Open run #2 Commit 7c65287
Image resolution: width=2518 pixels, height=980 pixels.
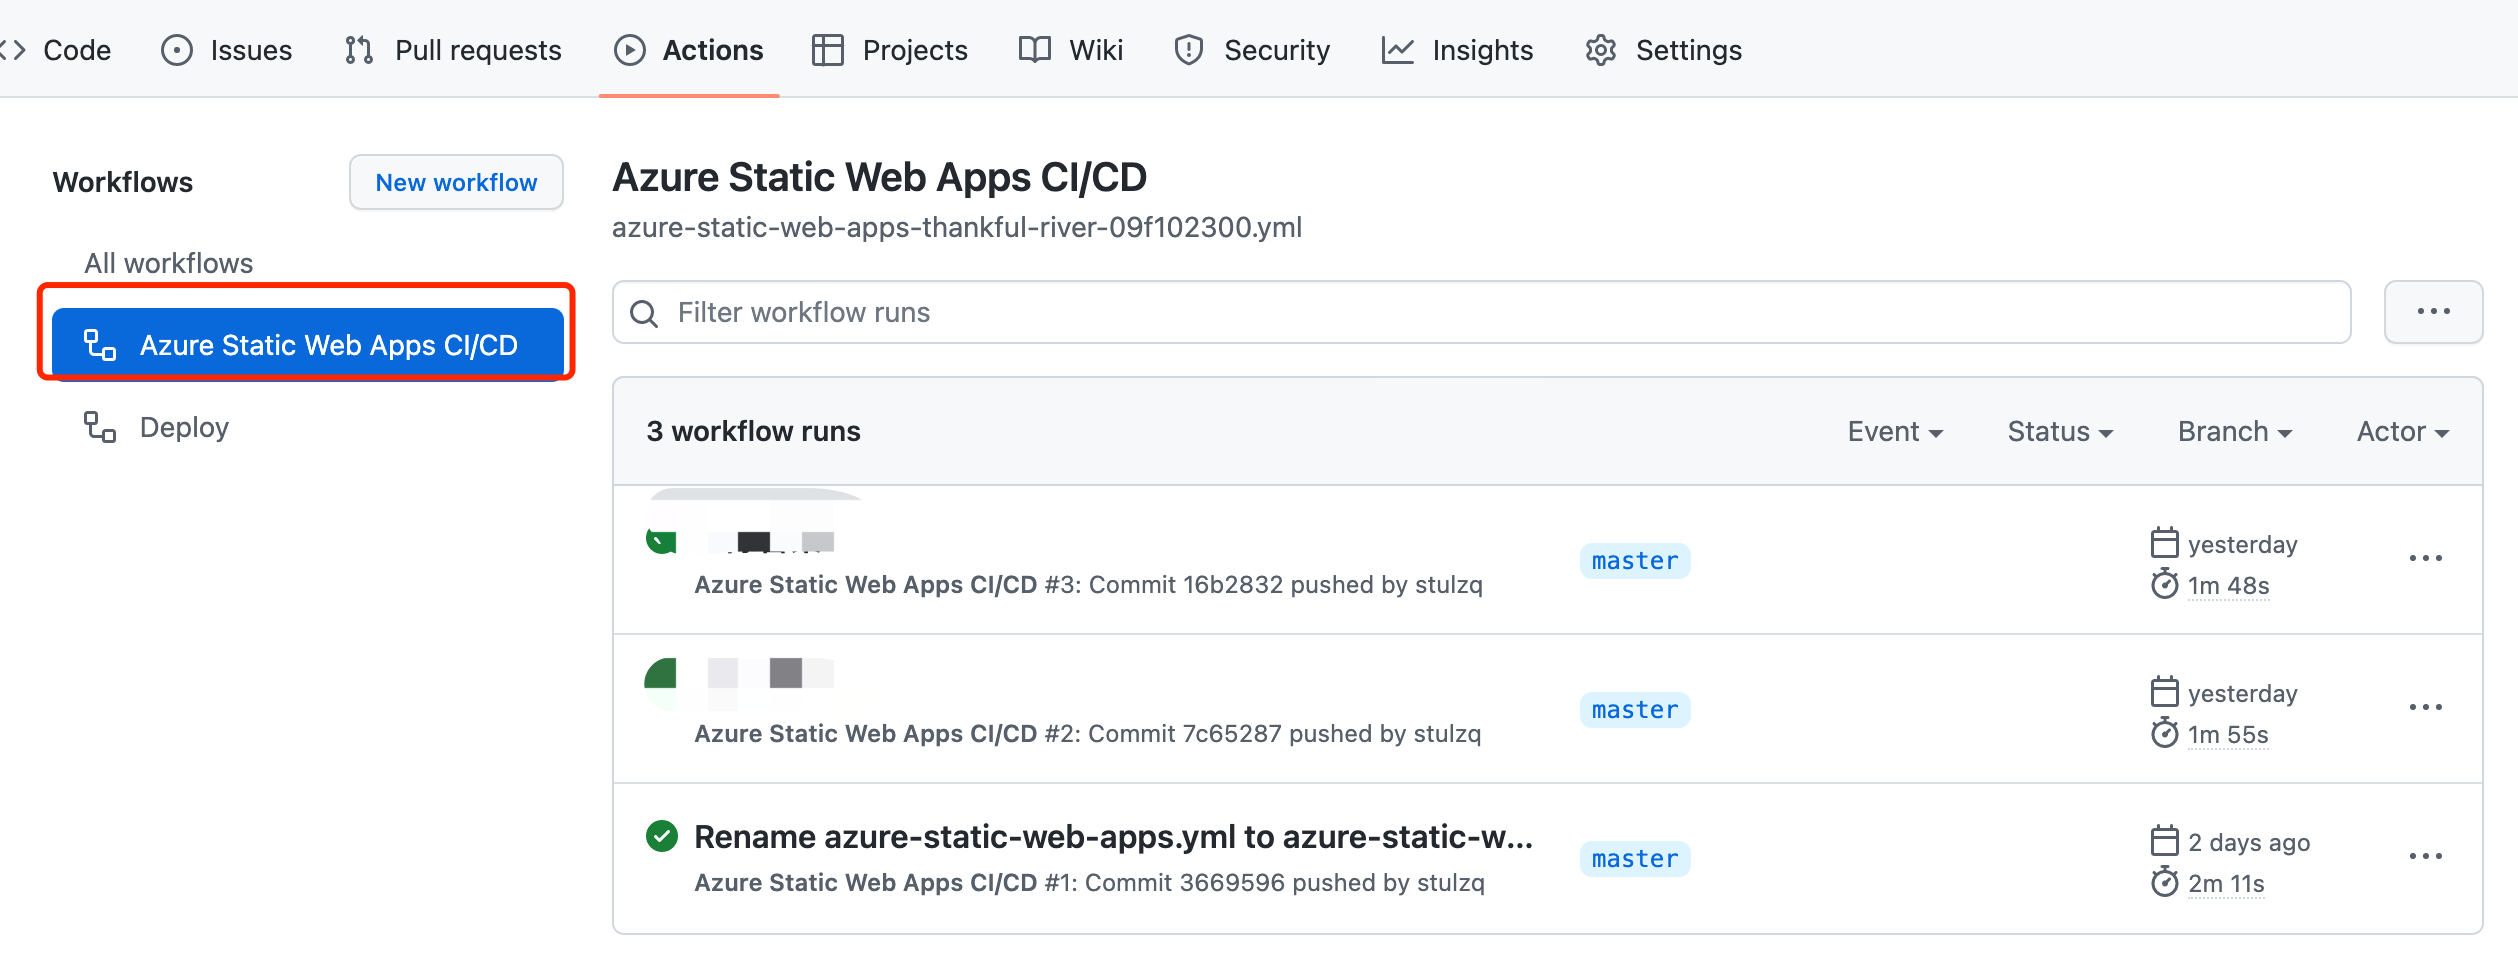coord(1087,734)
